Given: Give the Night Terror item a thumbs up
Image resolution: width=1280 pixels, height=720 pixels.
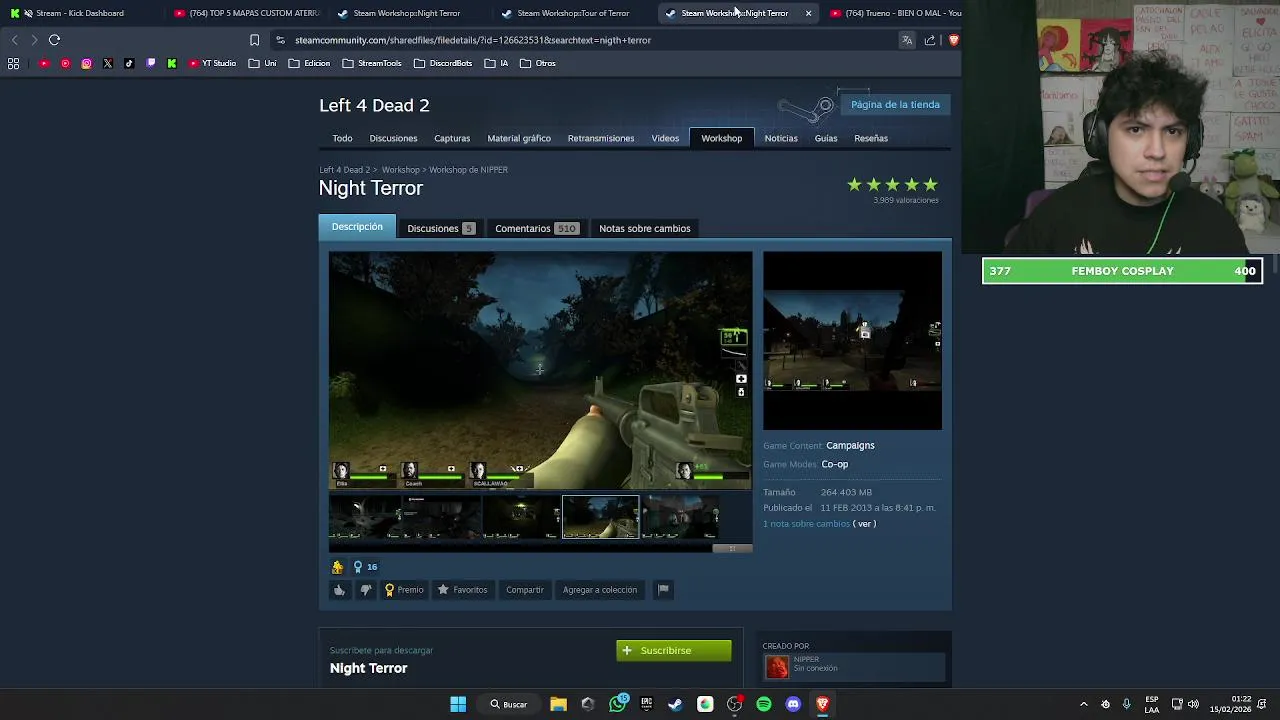Looking at the screenshot, I should coord(339,590).
